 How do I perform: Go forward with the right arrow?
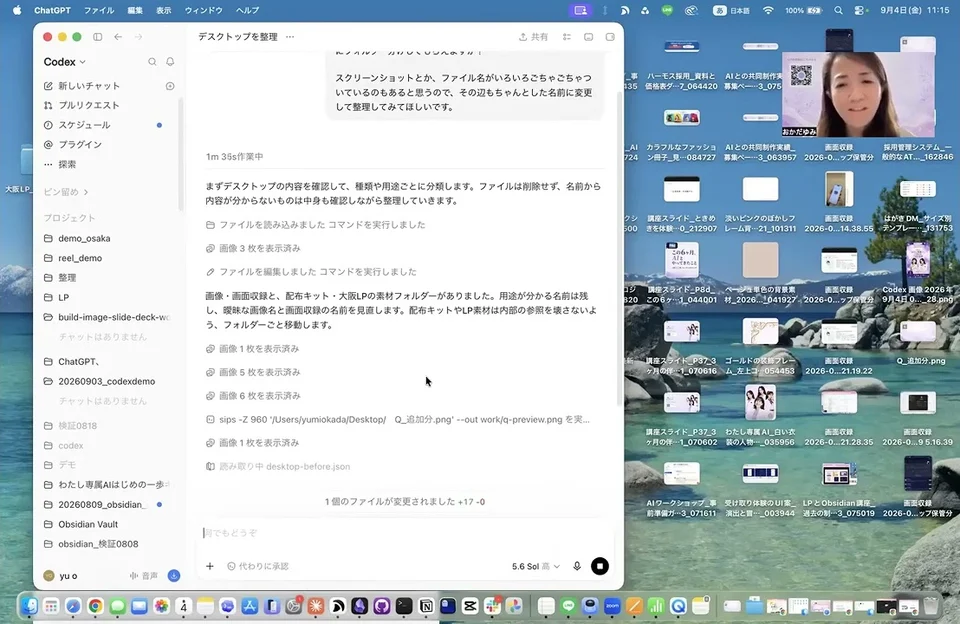[x=138, y=37]
